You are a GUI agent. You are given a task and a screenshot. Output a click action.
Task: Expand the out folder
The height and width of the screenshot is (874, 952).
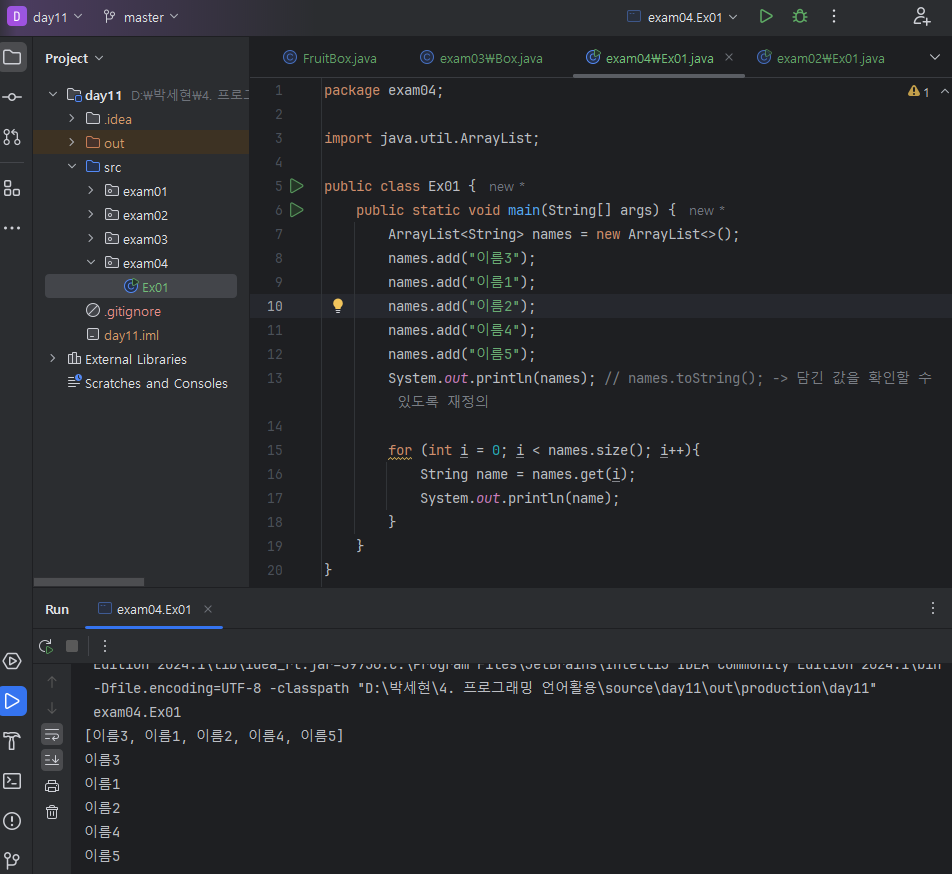coord(72,143)
